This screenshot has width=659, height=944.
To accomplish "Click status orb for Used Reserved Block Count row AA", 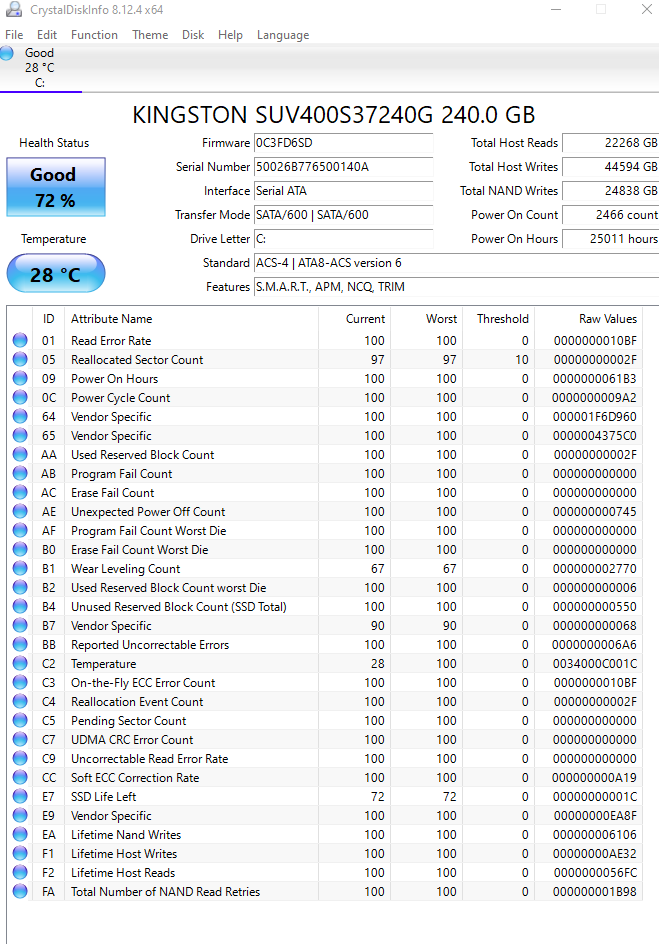I will click(20, 455).
